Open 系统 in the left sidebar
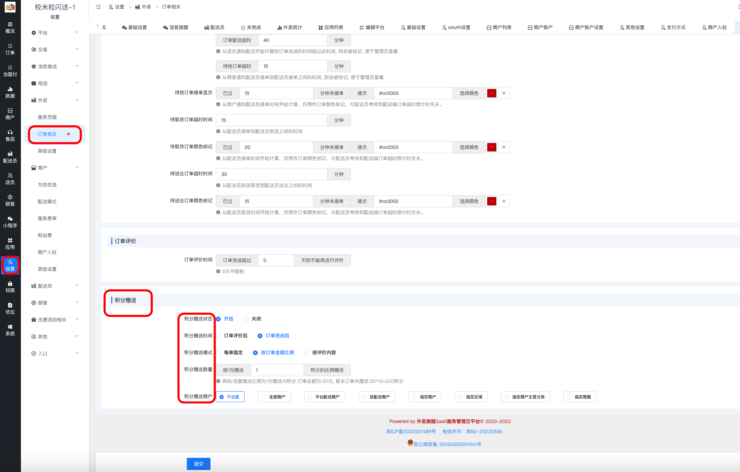Screen dimensions: 740x472 pyautogui.click(x=10, y=329)
